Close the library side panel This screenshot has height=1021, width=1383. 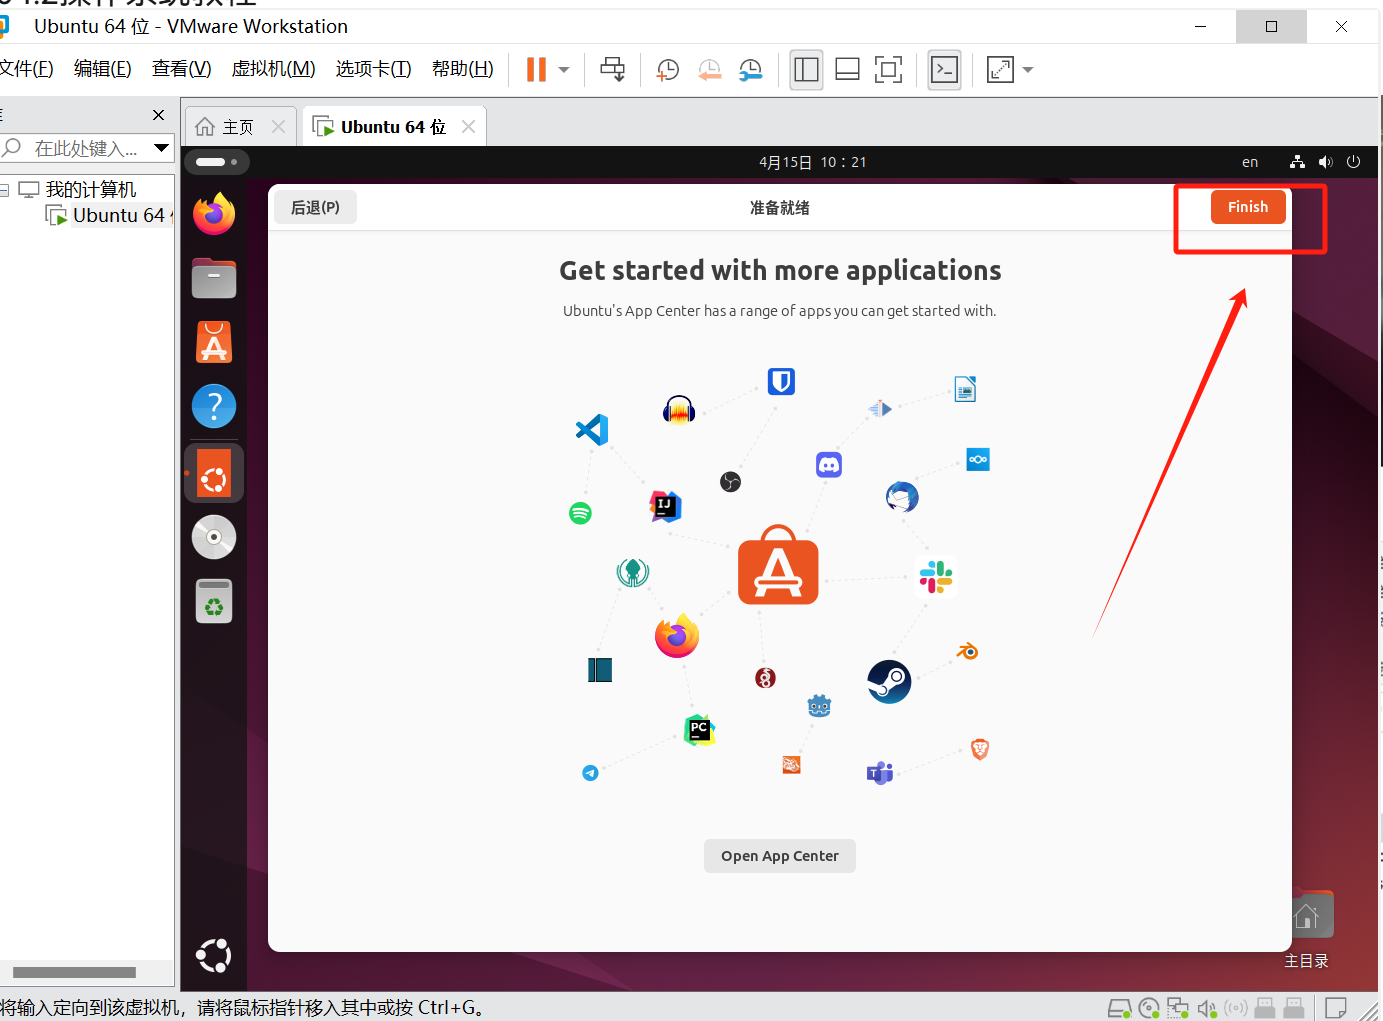pos(158,115)
